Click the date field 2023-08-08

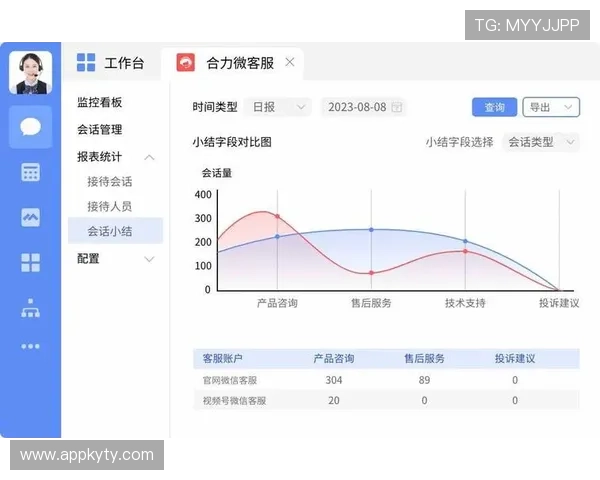[x=364, y=107]
